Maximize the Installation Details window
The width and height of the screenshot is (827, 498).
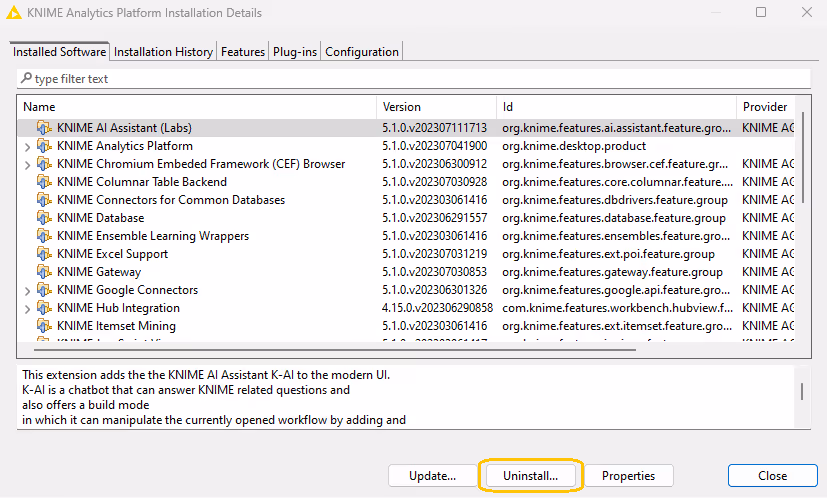(x=761, y=12)
